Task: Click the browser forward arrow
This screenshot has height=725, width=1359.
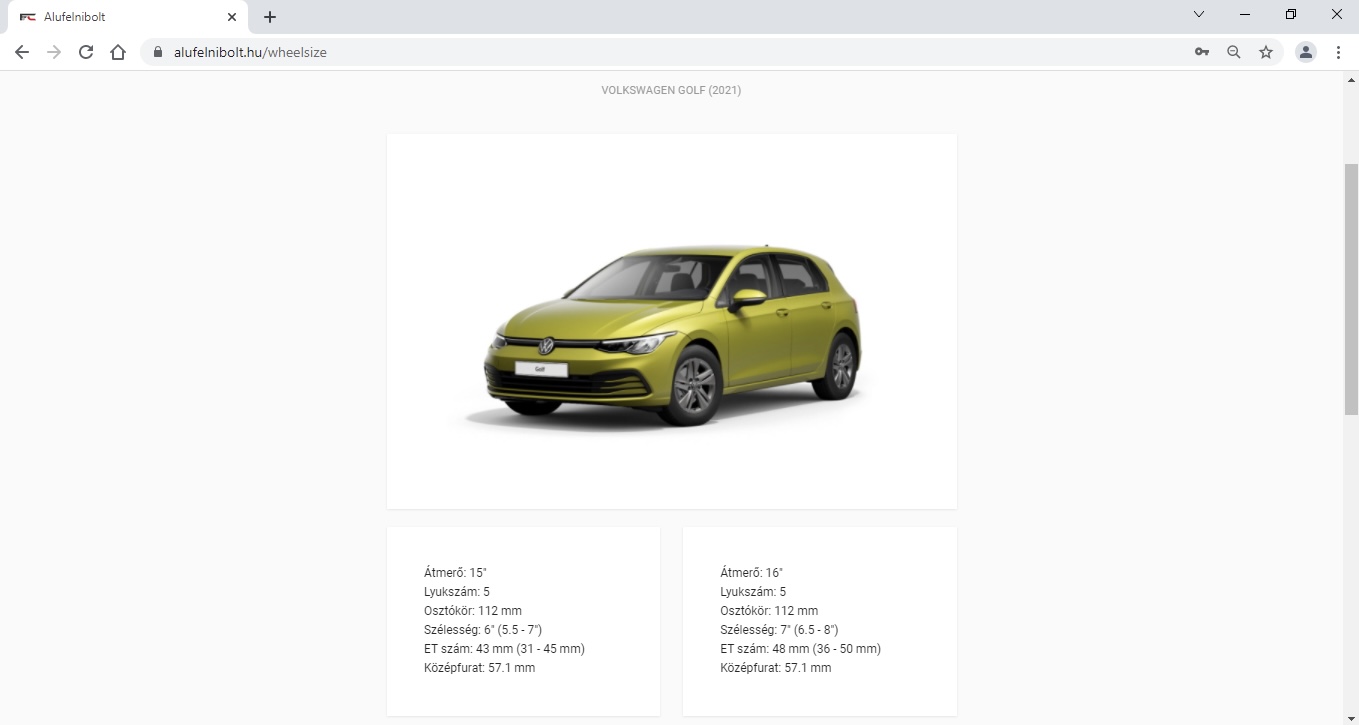Action: point(54,52)
